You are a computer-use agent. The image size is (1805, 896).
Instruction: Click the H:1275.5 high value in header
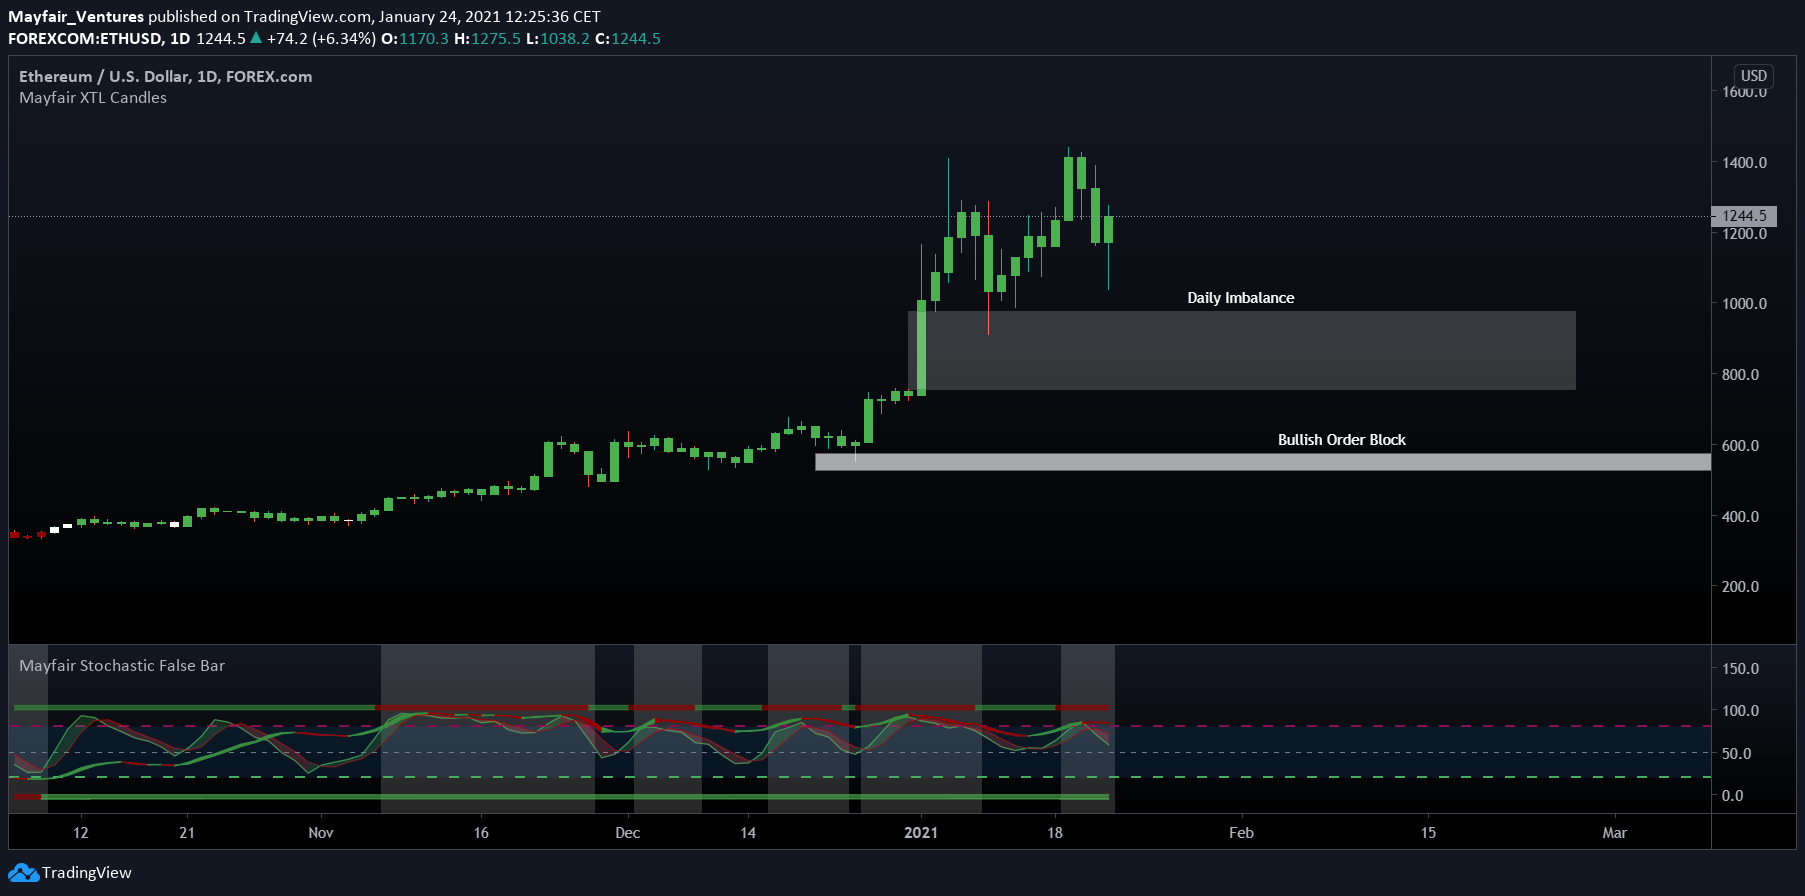(487, 39)
